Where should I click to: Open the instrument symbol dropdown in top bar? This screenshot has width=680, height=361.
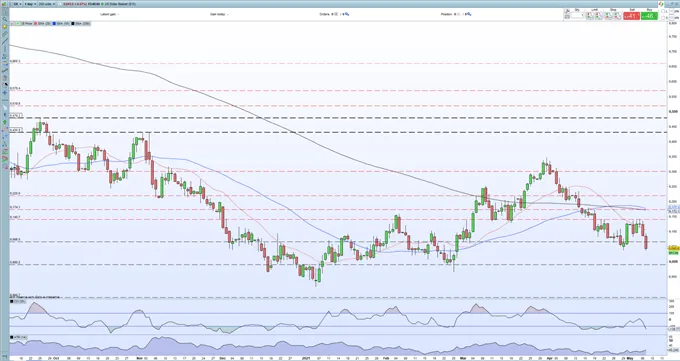tap(17, 4)
